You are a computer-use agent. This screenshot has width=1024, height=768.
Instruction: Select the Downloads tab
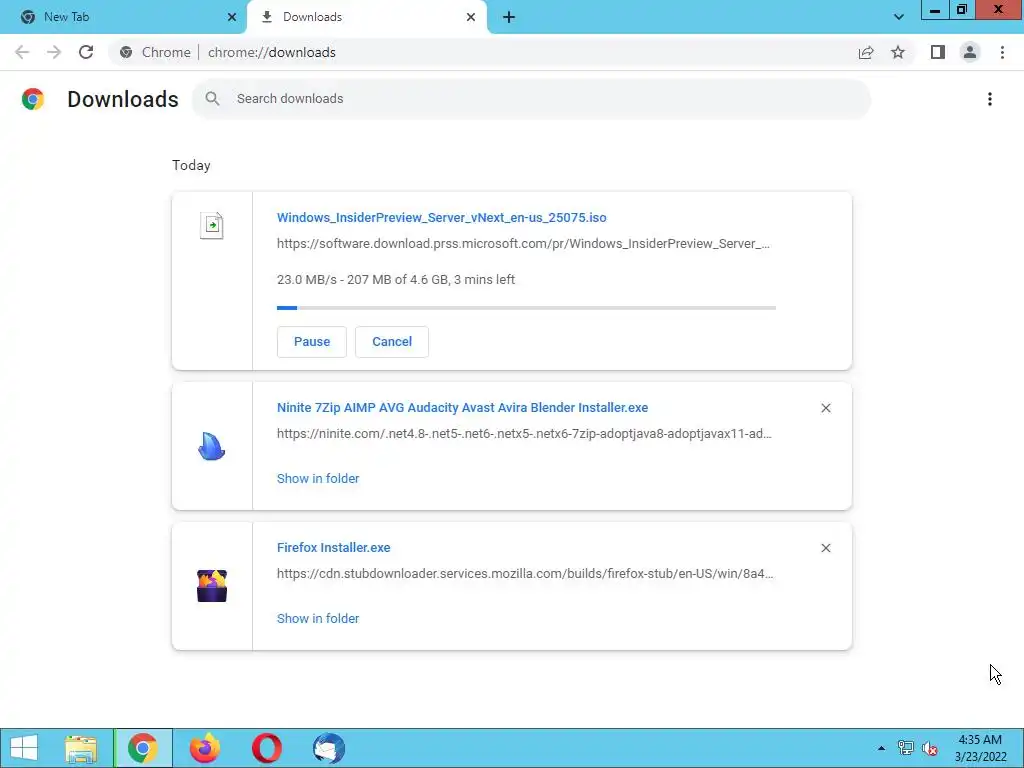click(367, 17)
